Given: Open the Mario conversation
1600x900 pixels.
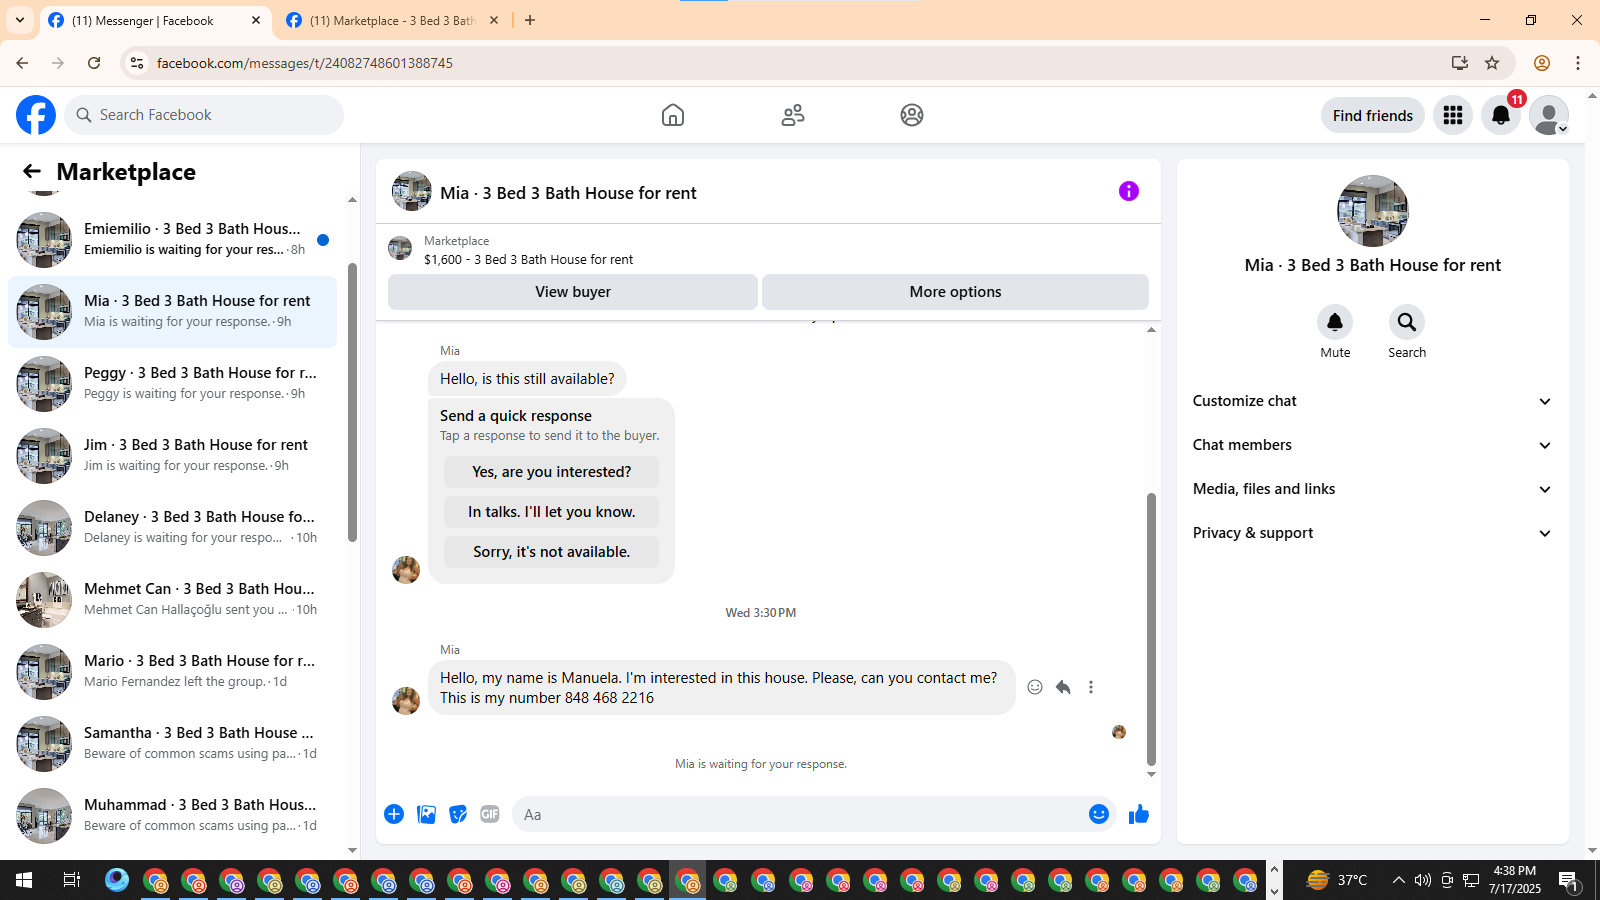Looking at the screenshot, I should coord(172,672).
